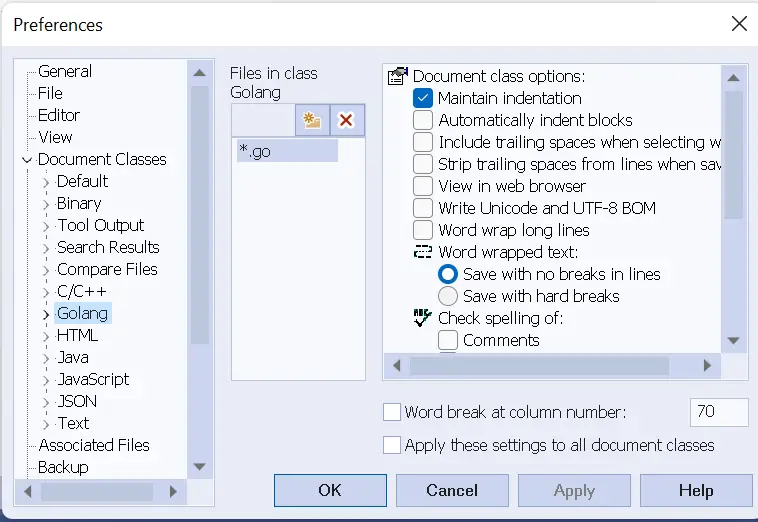Click the Help button
The height and width of the screenshot is (522, 758).
[x=696, y=490]
